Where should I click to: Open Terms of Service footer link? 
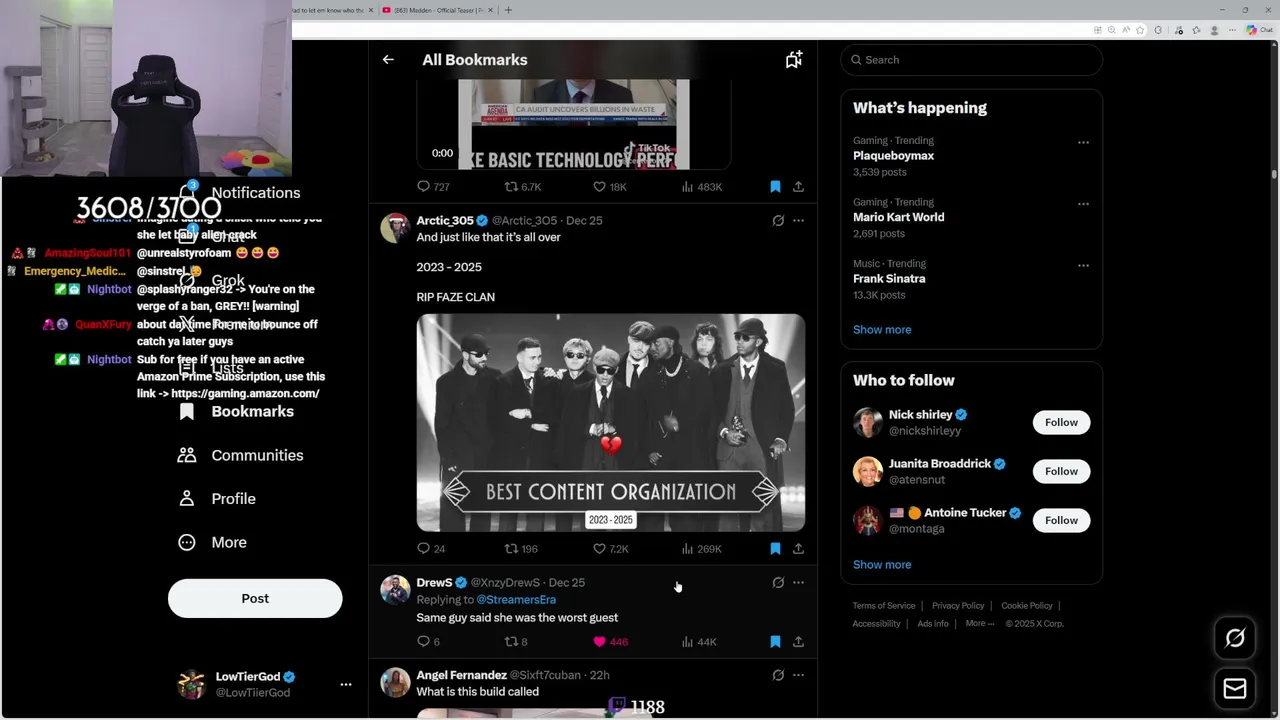coord(884,606)
